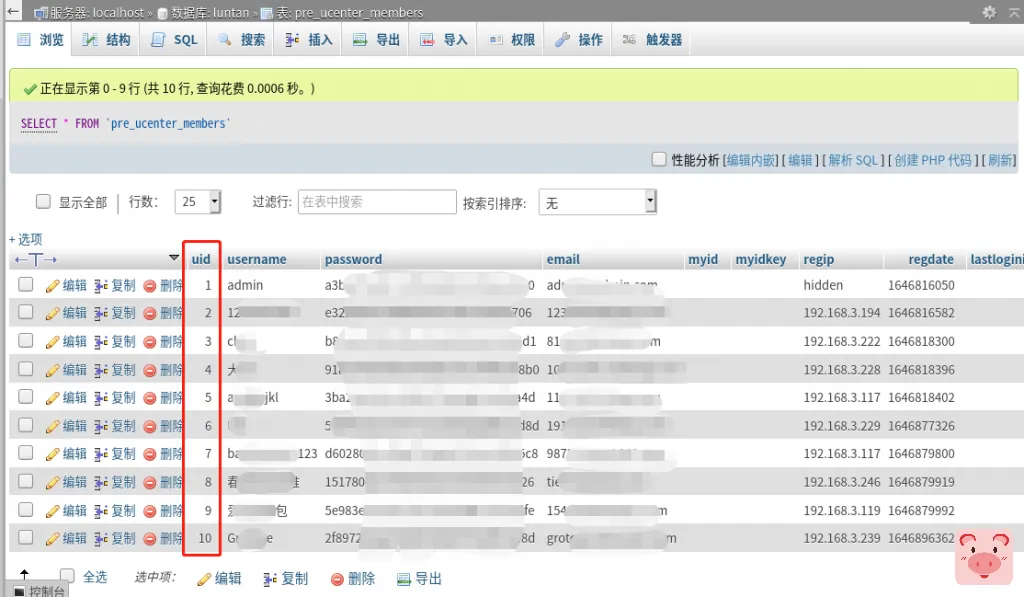The image size is (1024, 597).
Task: Click the console icon at bottom left
Action: (x=19, y=591)
